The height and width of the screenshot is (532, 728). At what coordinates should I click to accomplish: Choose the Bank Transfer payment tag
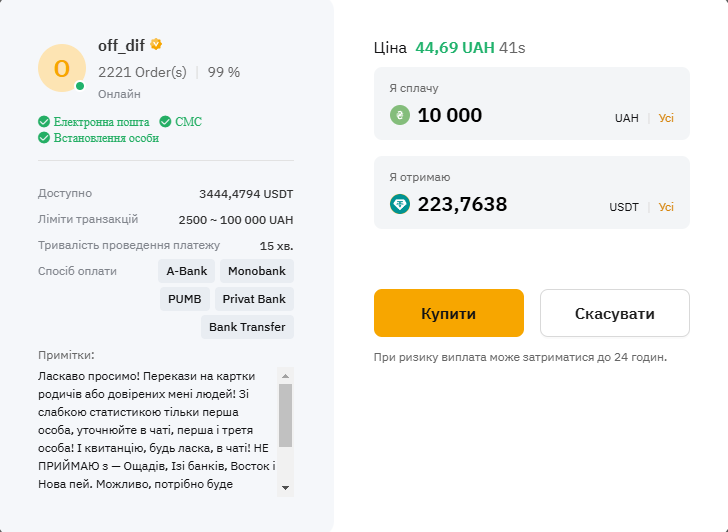tap(247, 327)
